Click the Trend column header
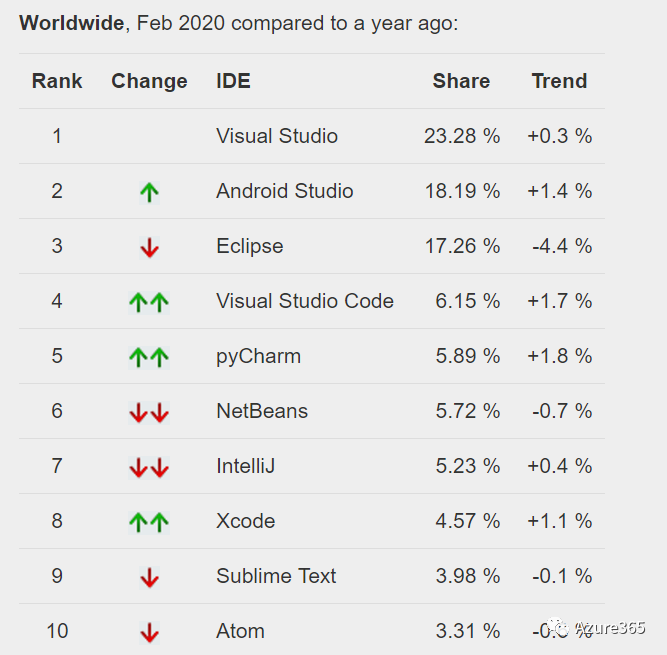 [x=559, y=81]
